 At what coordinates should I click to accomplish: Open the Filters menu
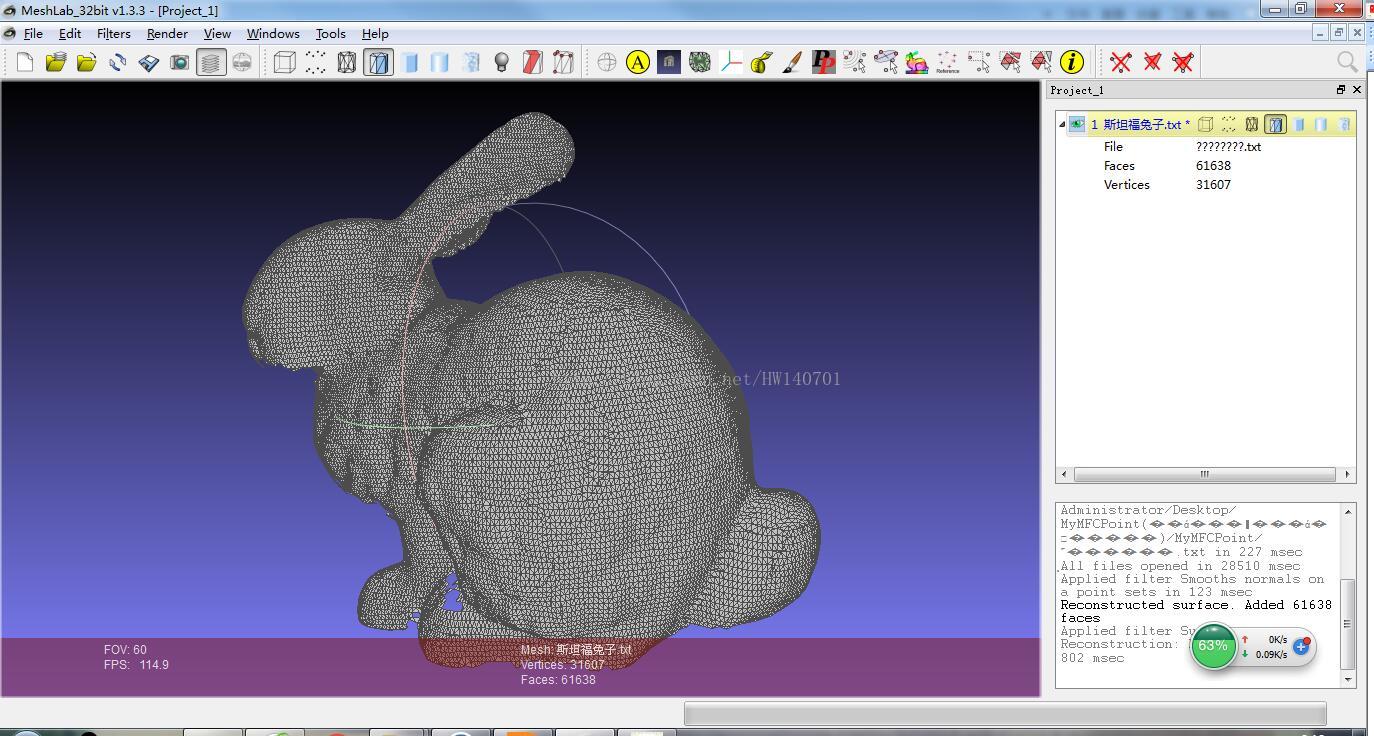pos(114,33)
